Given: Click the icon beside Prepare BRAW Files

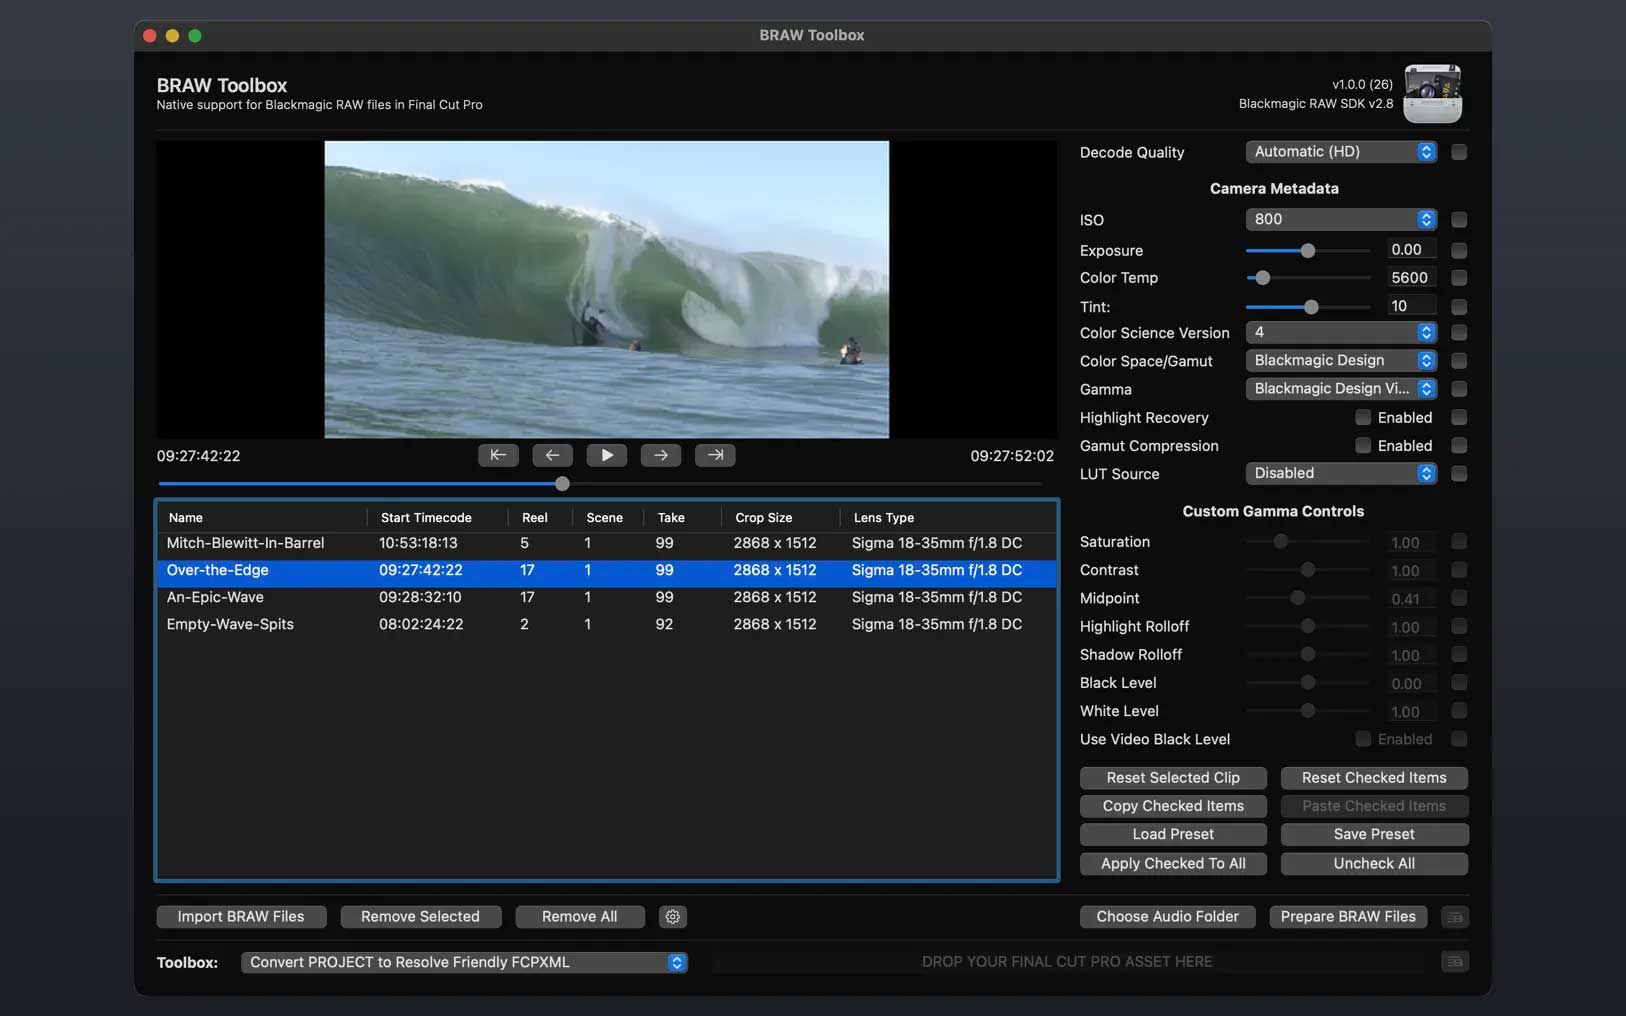Looking at the screenshot, I should (1455, 917).
